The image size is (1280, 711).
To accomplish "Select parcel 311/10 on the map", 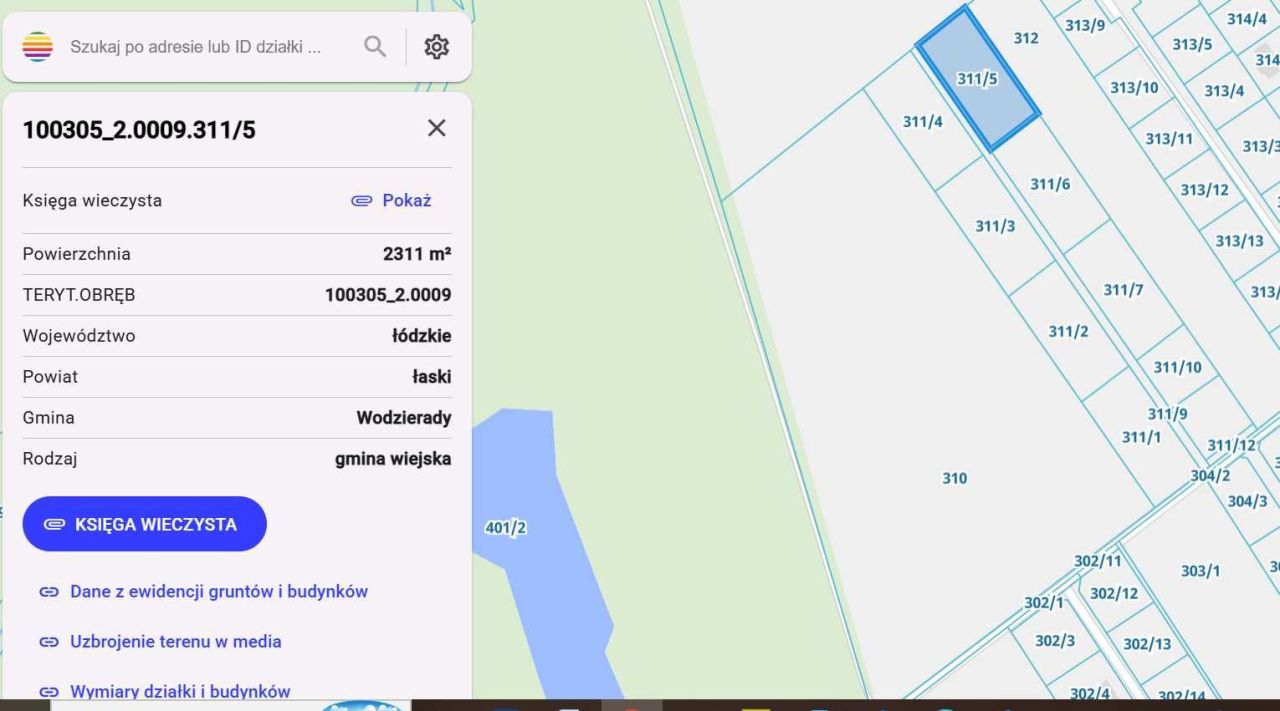I will pos(1178,367).
